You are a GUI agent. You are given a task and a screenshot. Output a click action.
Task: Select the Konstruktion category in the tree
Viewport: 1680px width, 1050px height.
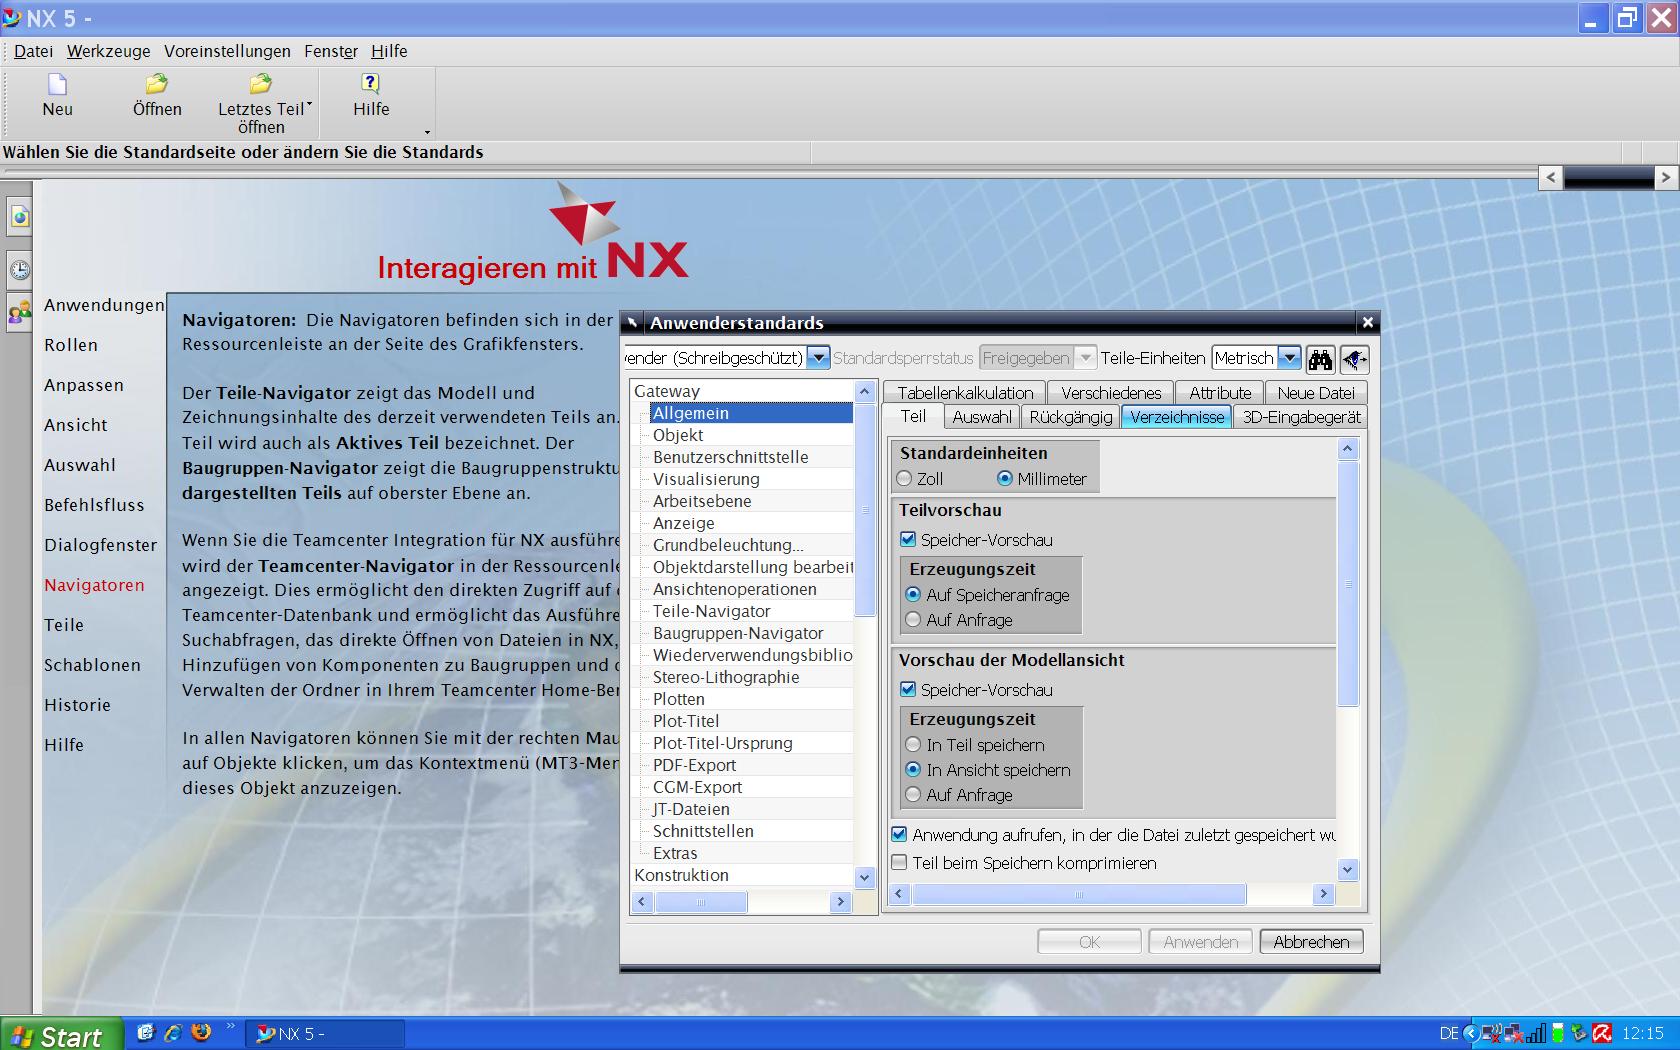[681, 875]
